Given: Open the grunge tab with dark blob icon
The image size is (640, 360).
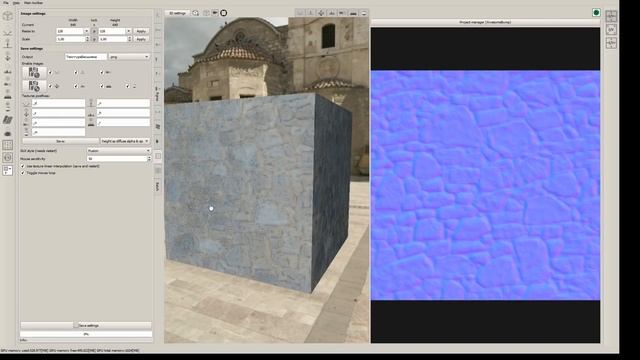Looking at the screenshot, I should (7, 133).
